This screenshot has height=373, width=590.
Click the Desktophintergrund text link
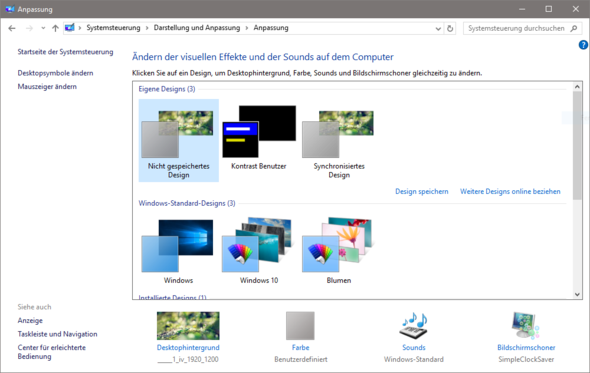[188, 348]
